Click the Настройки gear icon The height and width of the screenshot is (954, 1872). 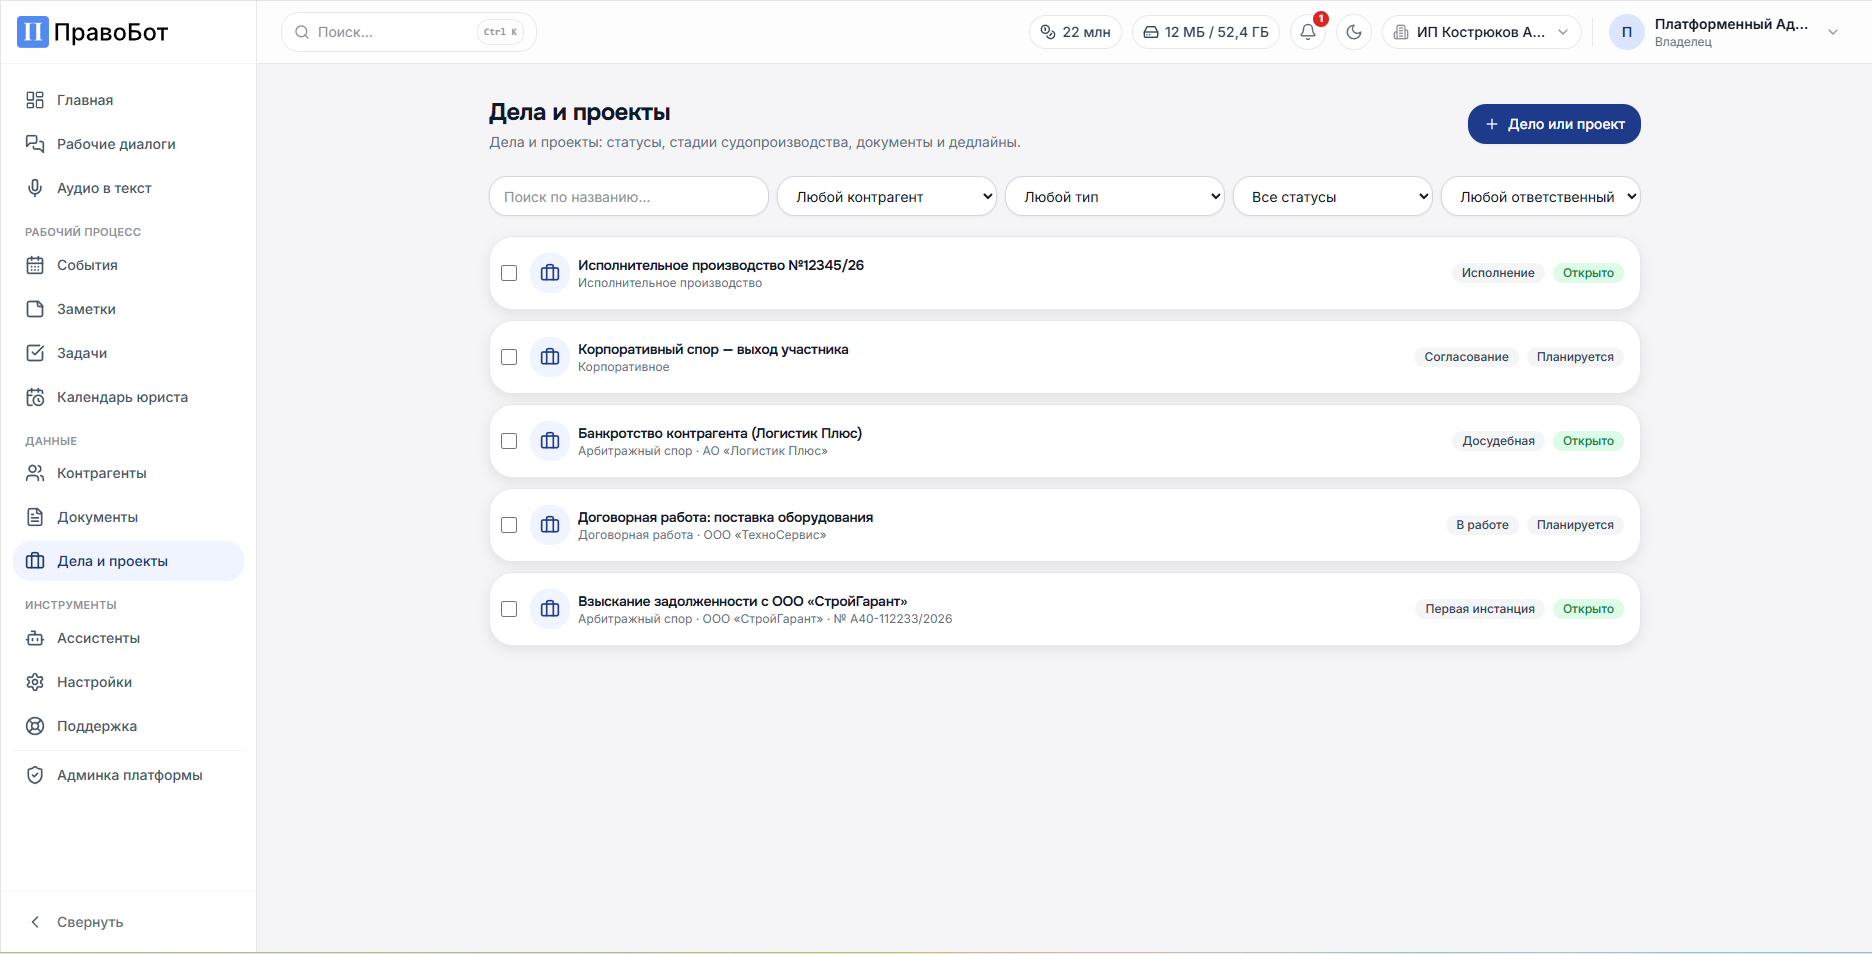pyautogui.click(x=35, y=682)
